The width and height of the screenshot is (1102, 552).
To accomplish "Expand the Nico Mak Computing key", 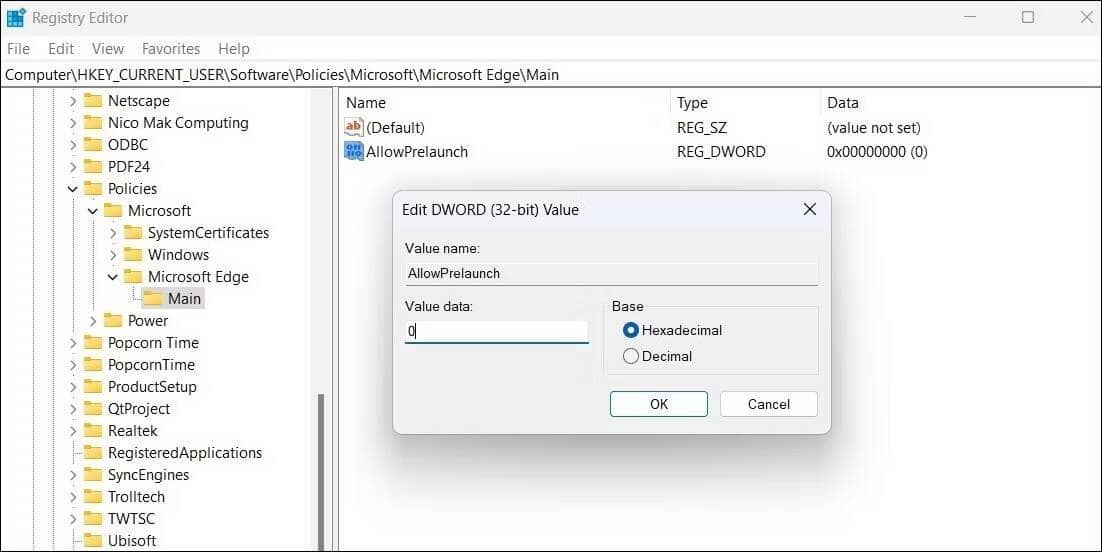I will [x=73, y=123].
